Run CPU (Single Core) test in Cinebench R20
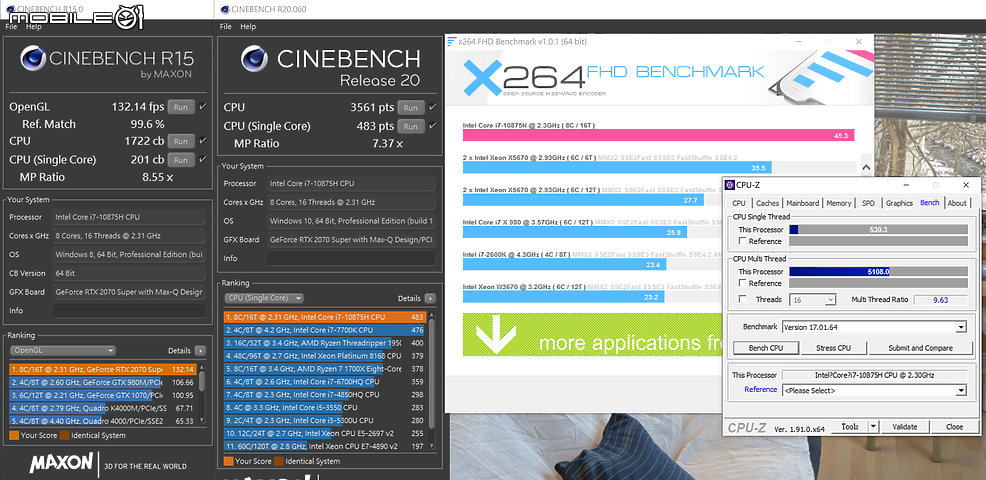 tap(411, 126)
